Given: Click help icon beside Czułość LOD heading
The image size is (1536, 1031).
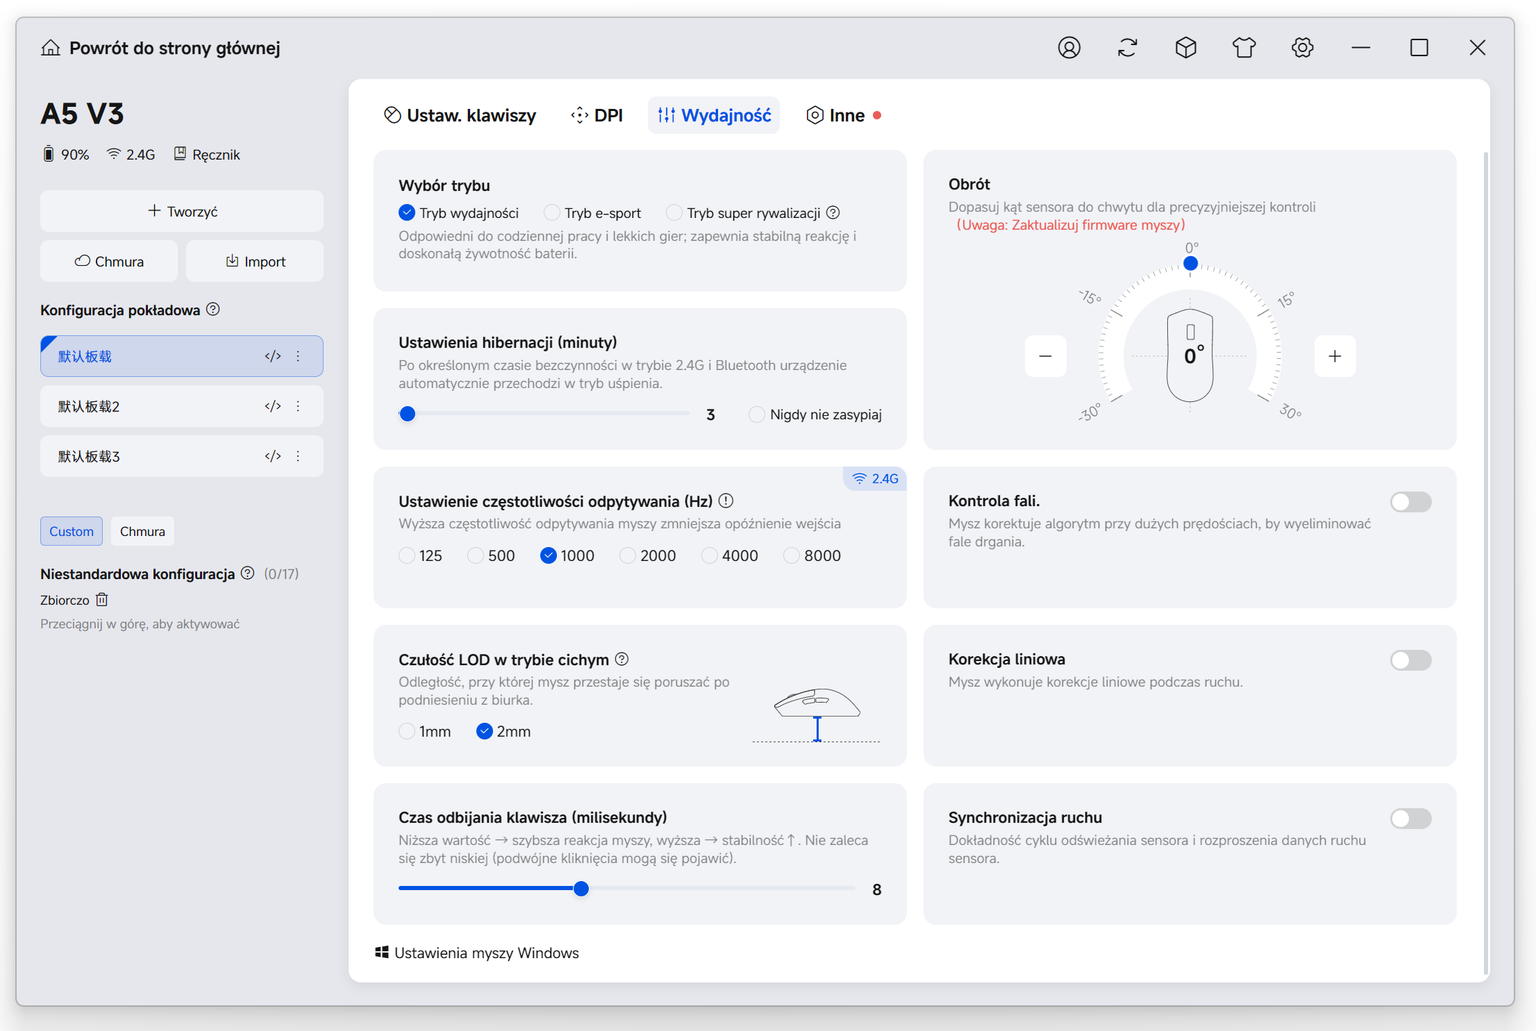Looking at the screenshot, I should point(622,659).
